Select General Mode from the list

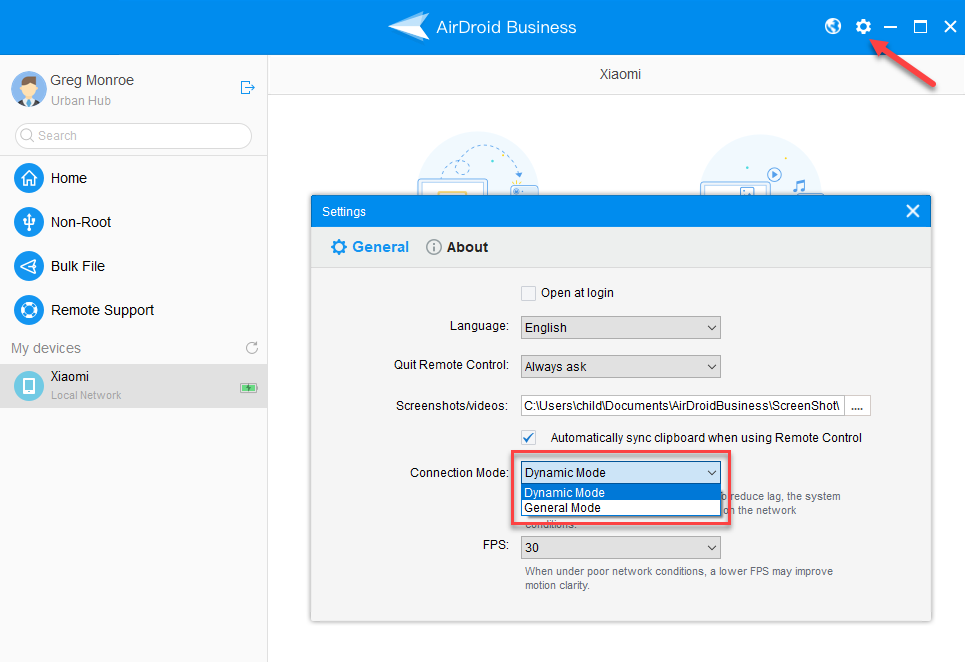[620, 508]
